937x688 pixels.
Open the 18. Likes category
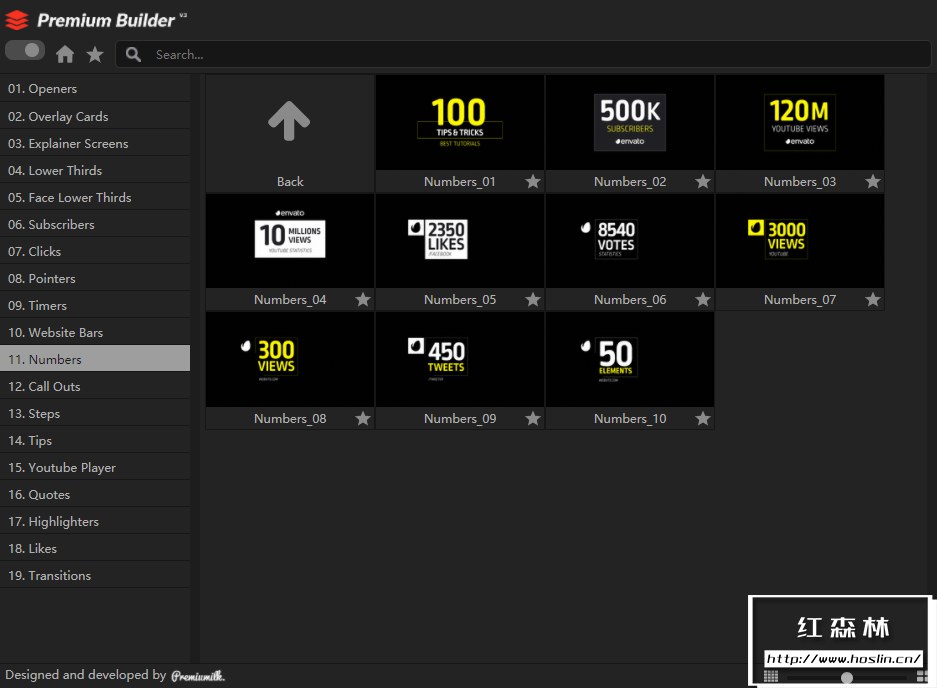pyautogui.click(x=95, y=549)
